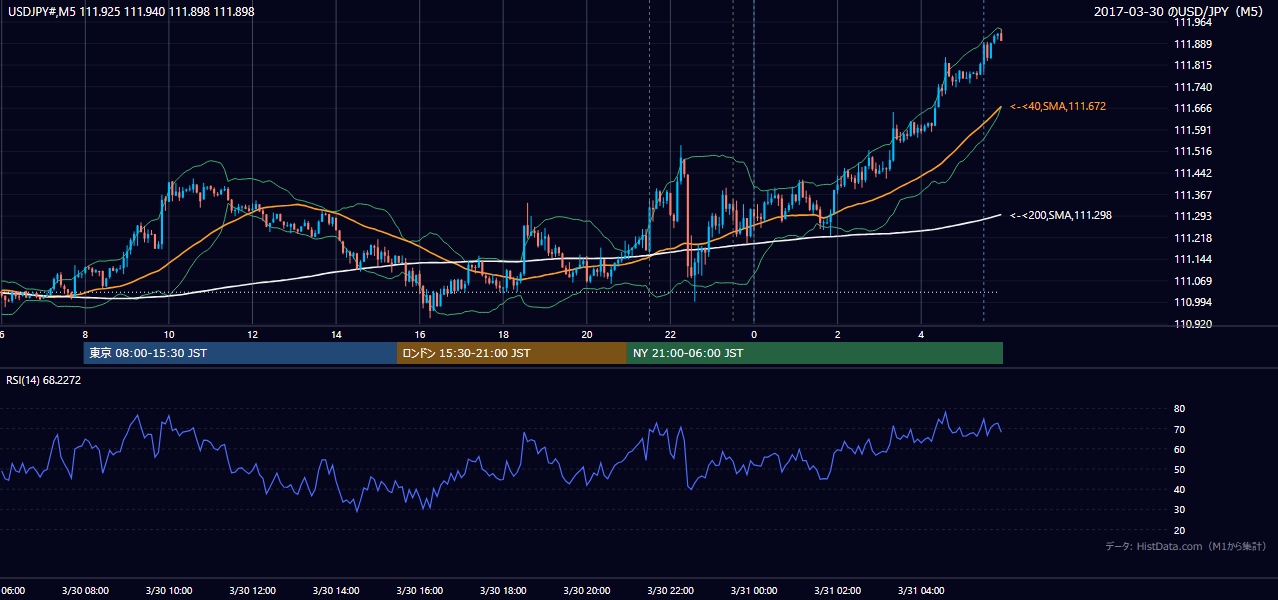Click the 3/31 04:00 time label
The width and height of the screenshot is (1278, 600).
pyautogui.click(x=920, y=591)
